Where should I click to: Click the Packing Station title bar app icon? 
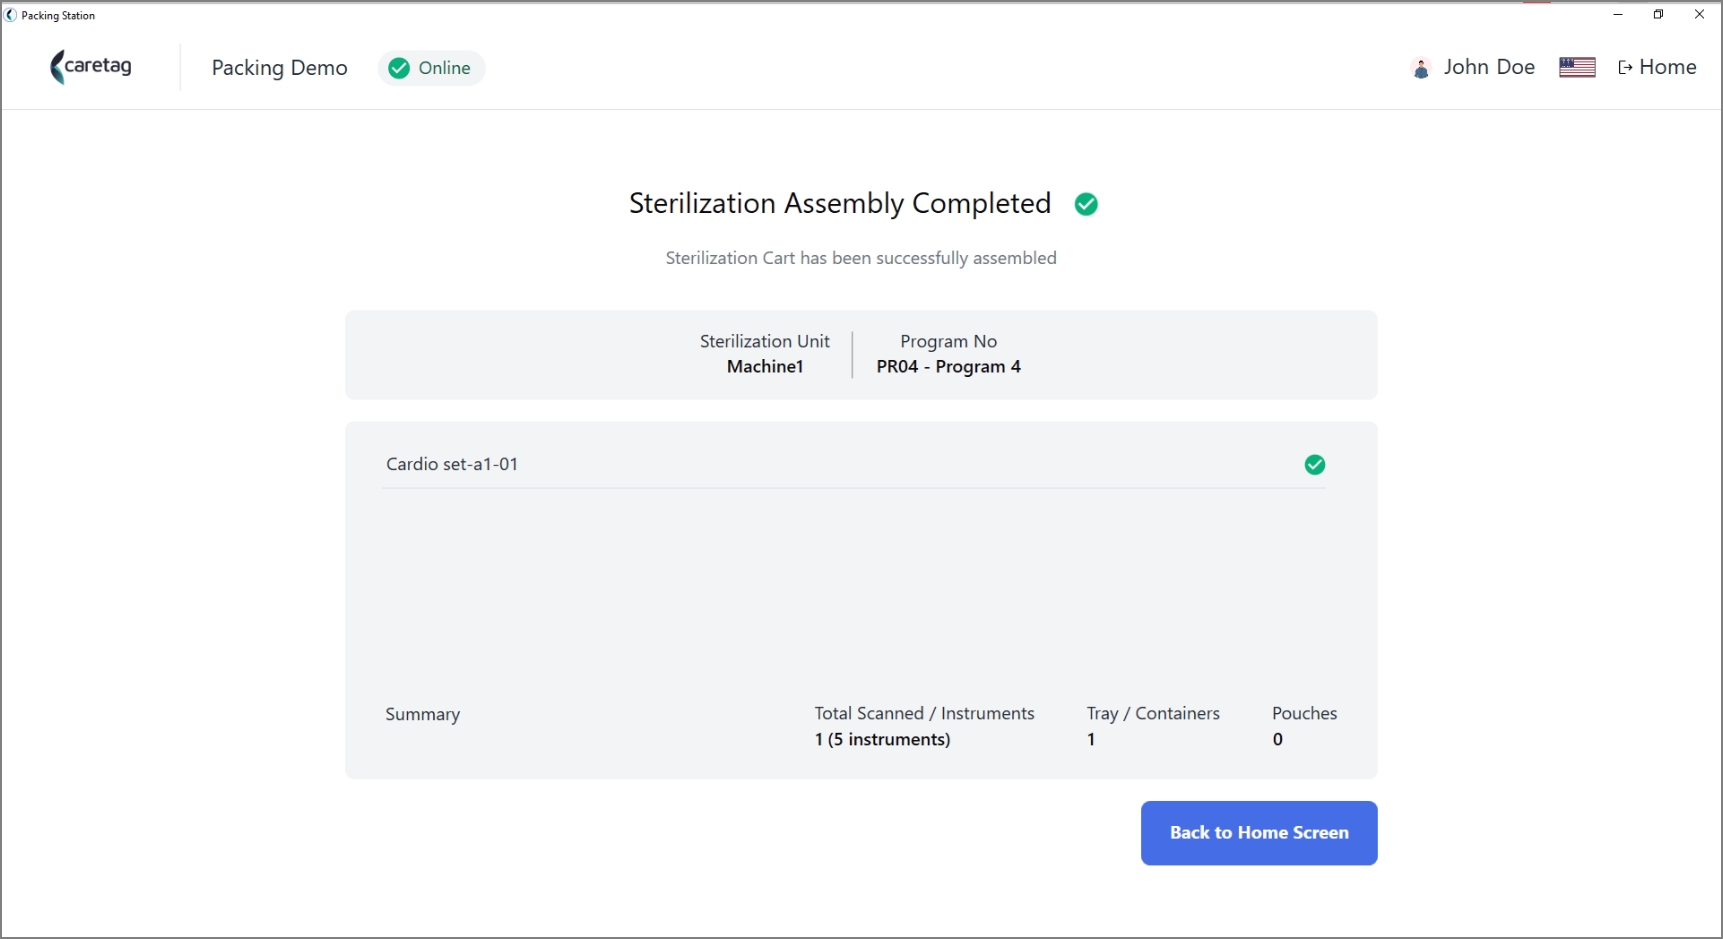(11, 15)
